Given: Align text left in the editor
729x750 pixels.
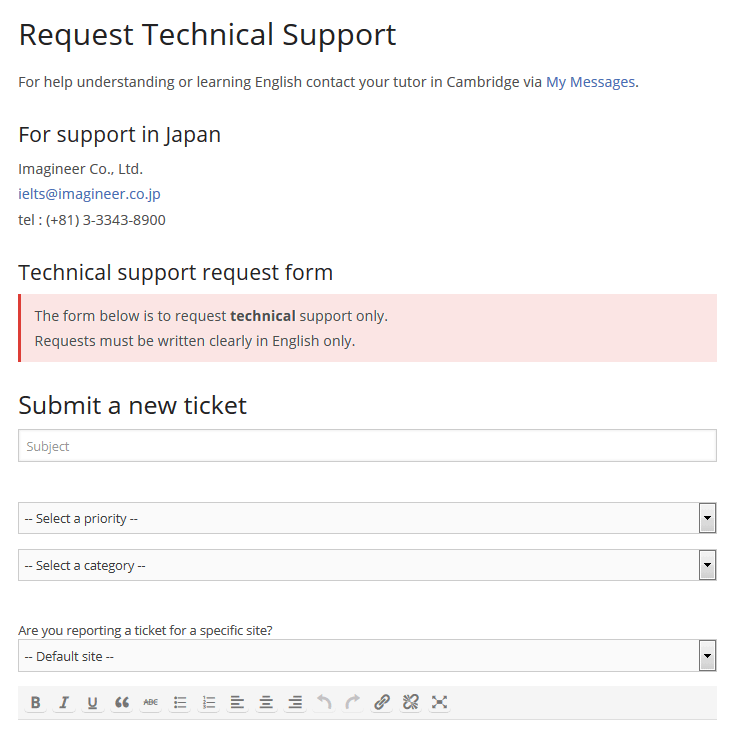Looking at the screenshot, I should 237,703.
